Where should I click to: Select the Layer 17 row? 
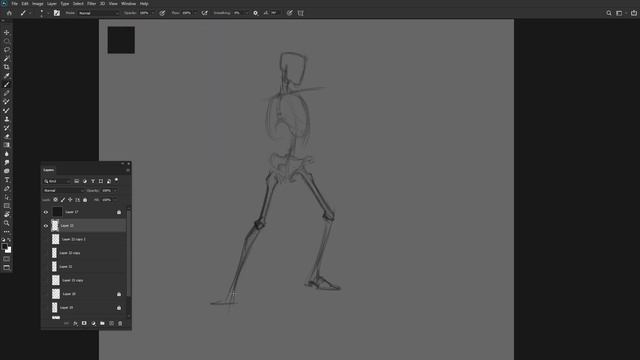pos(83,212)
